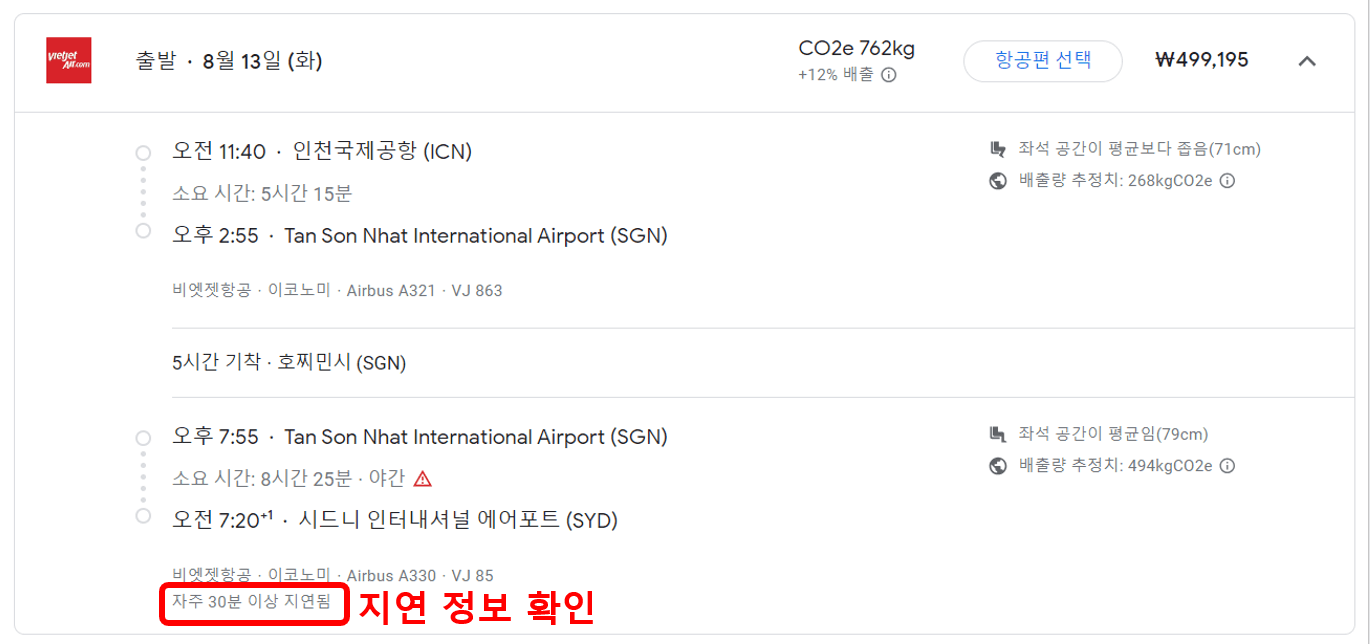Click the info icon next to '+12% 배출'
This screenshot has height=644, width=1370.
click(x=889, y=73)
